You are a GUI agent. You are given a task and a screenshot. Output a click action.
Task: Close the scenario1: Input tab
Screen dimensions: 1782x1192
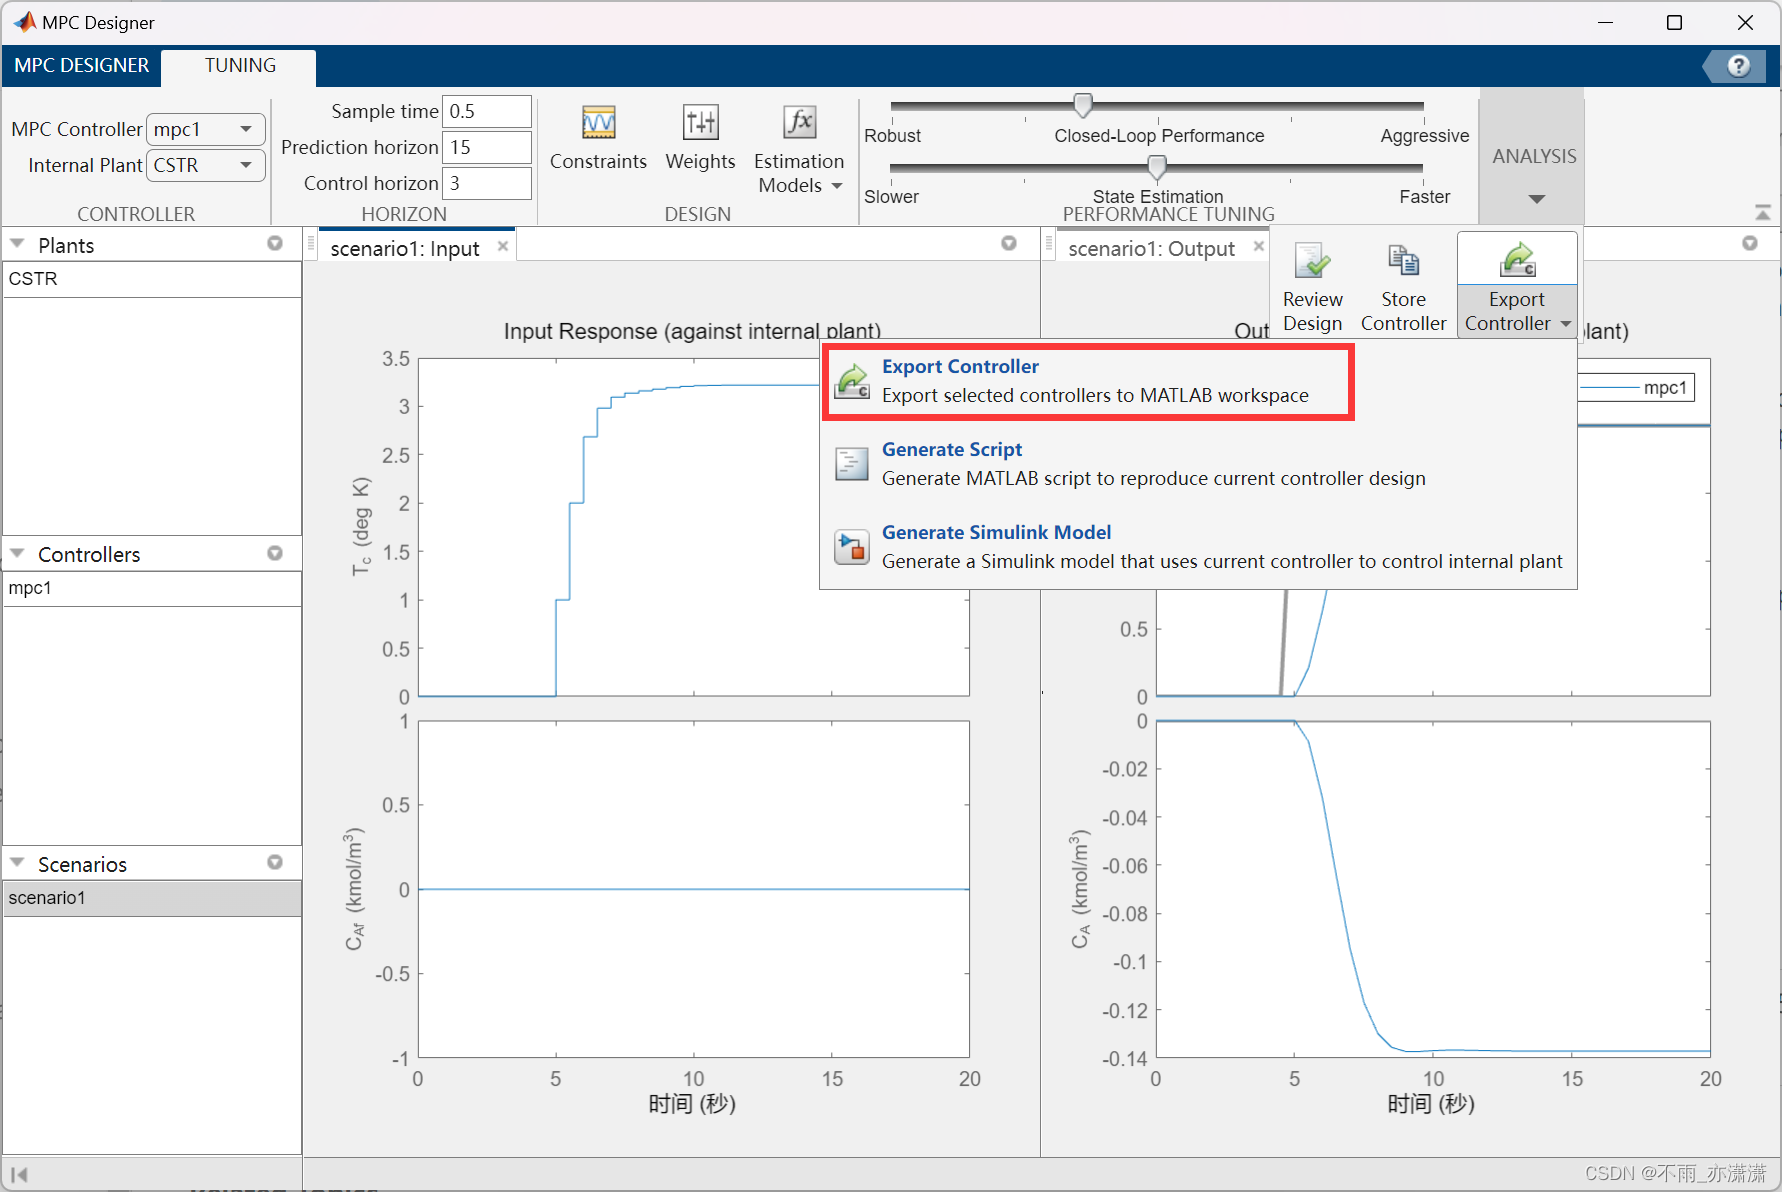(x=503, y=246)
